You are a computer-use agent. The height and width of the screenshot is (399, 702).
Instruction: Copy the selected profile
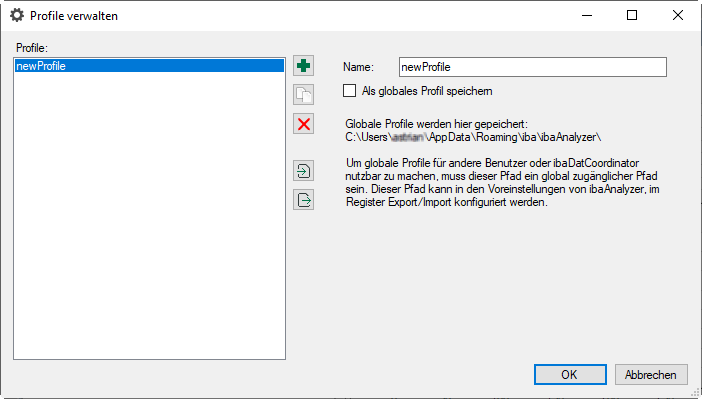point(304,94)
